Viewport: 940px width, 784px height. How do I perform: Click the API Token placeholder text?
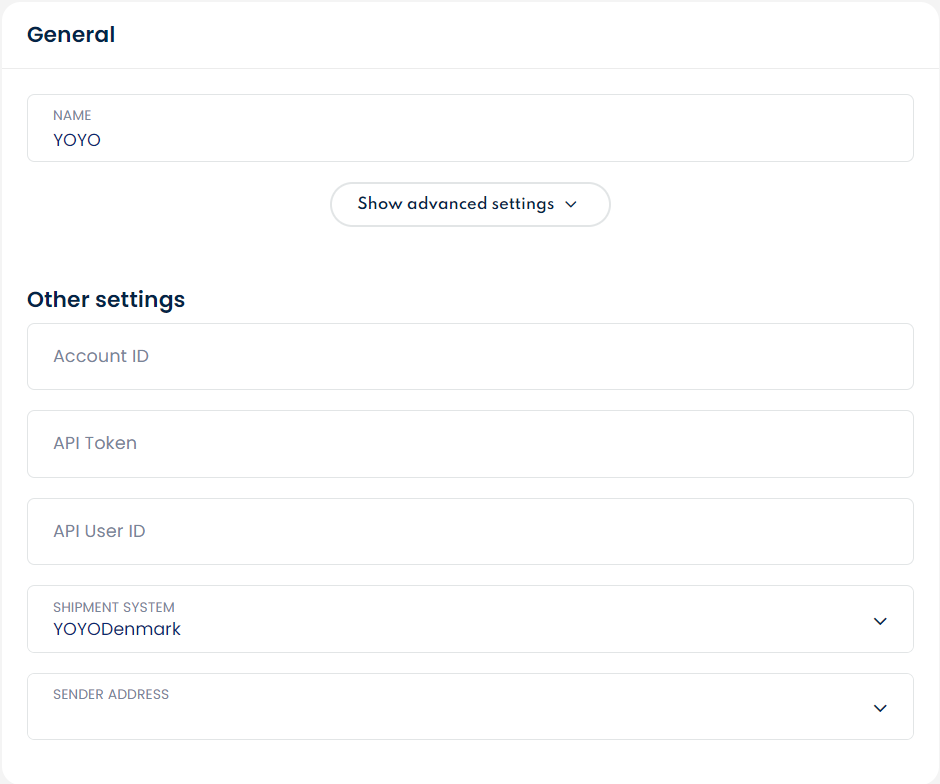click(95, 443)
